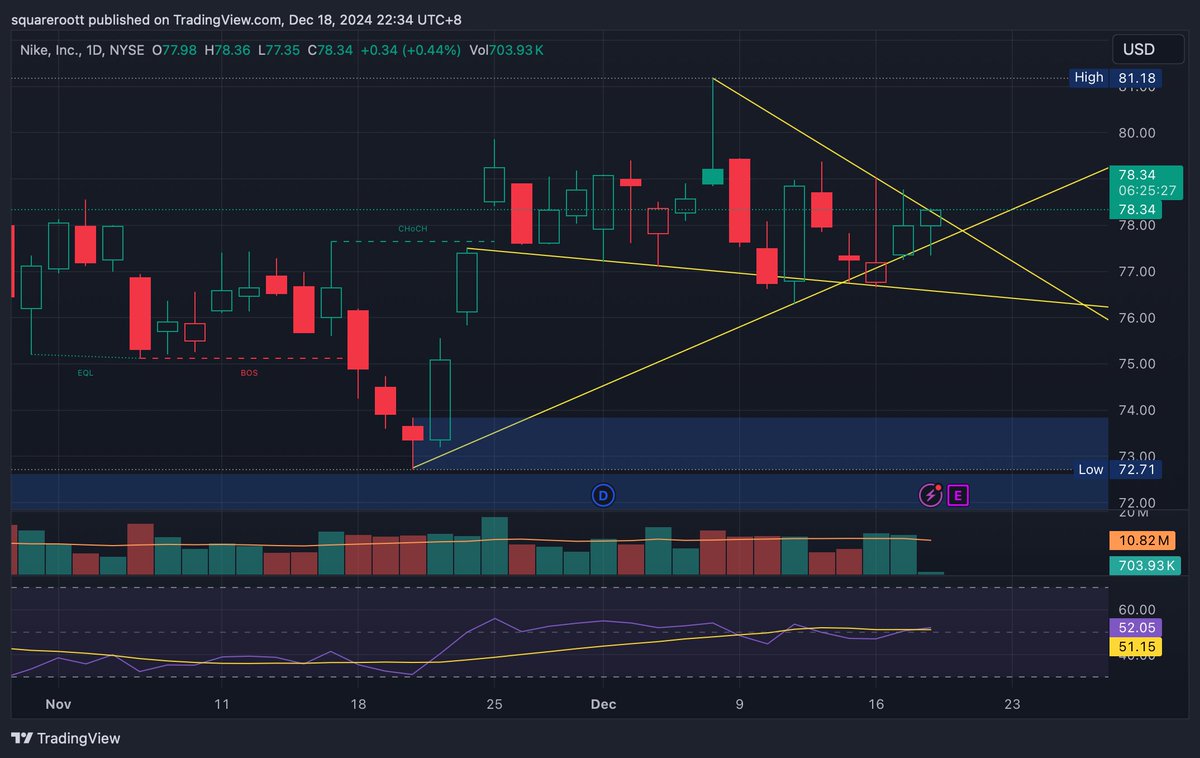
Task: Click the Dec label on the date axis
Action: pos(603,704)
